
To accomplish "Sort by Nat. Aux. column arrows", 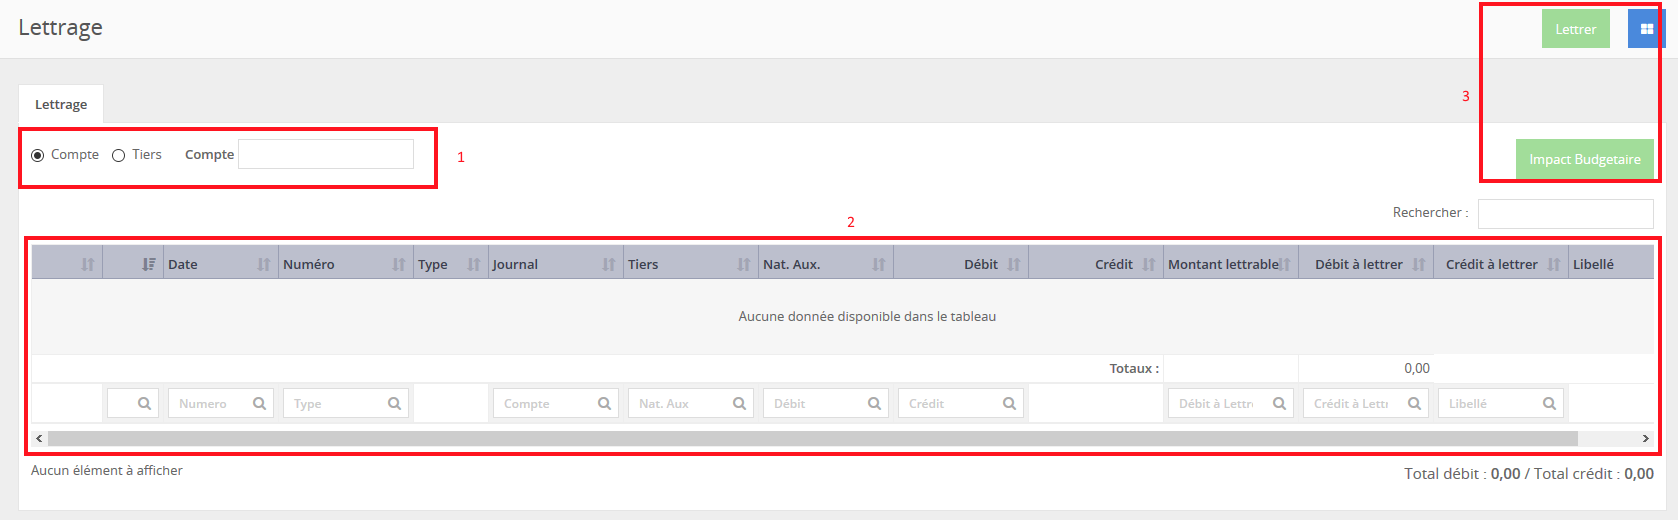I will pyautogui.click(x=879, y=265).
